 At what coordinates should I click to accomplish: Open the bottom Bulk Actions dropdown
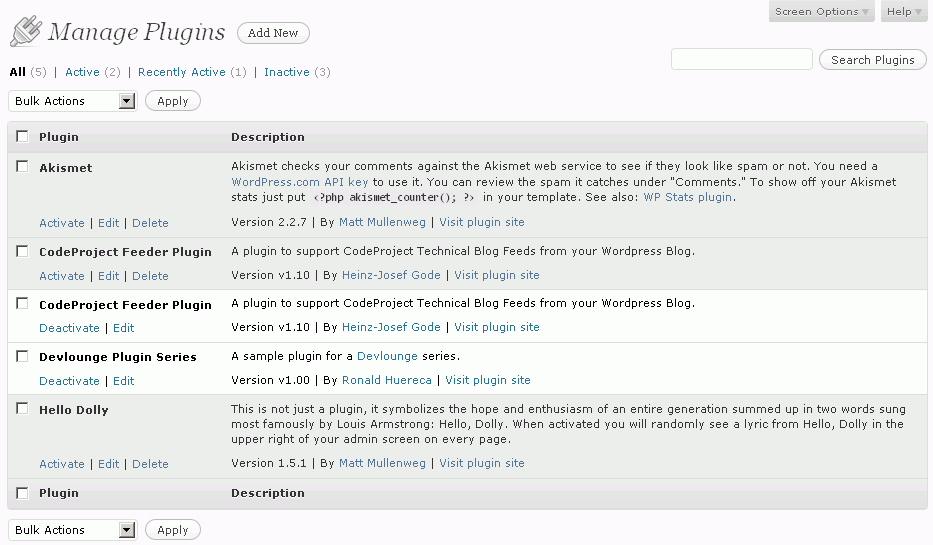(x=73, y=530)
